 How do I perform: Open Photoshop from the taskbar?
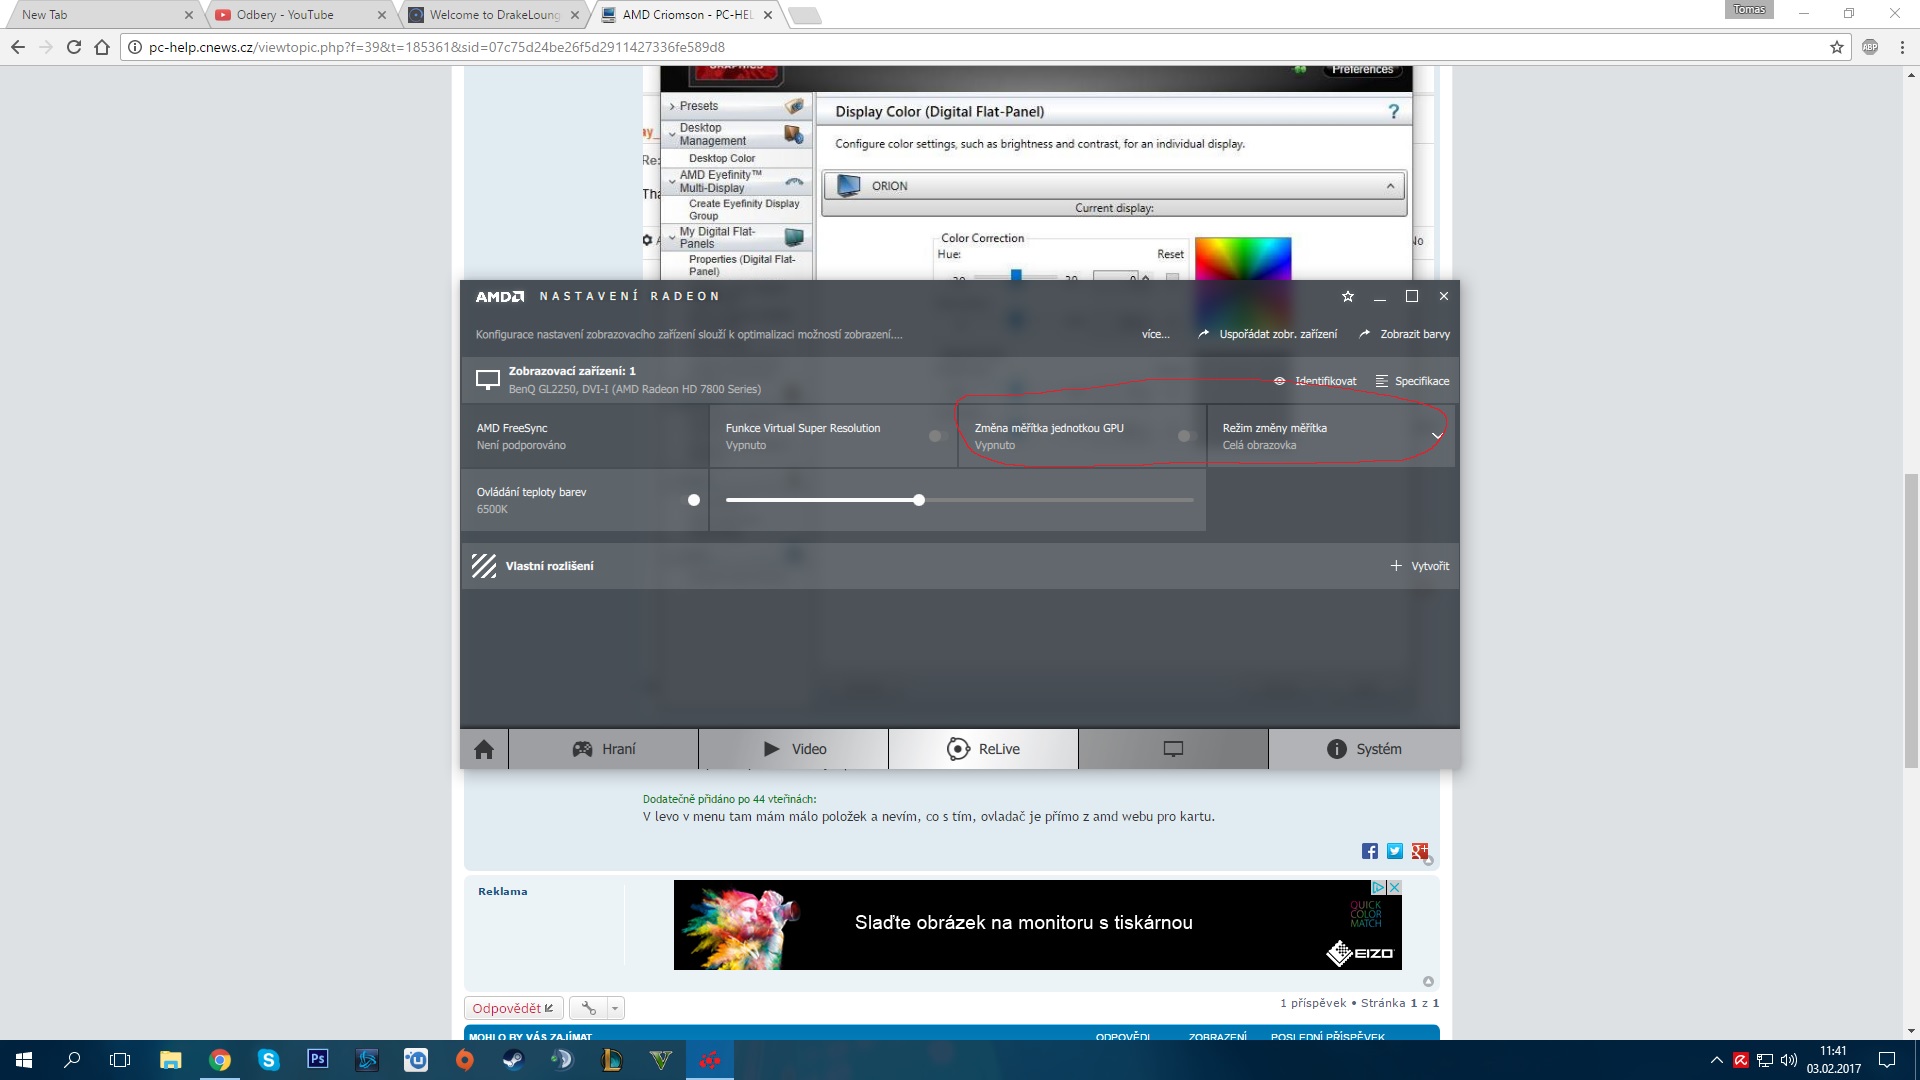(317, 1059)
